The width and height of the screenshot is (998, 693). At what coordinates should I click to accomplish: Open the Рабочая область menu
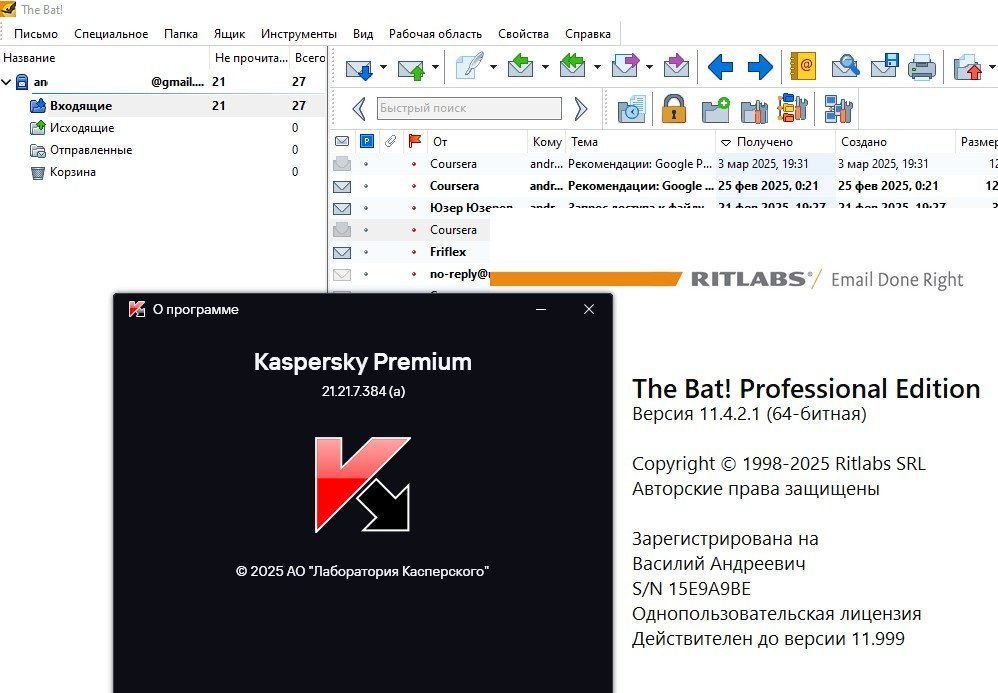pos(435,34)
